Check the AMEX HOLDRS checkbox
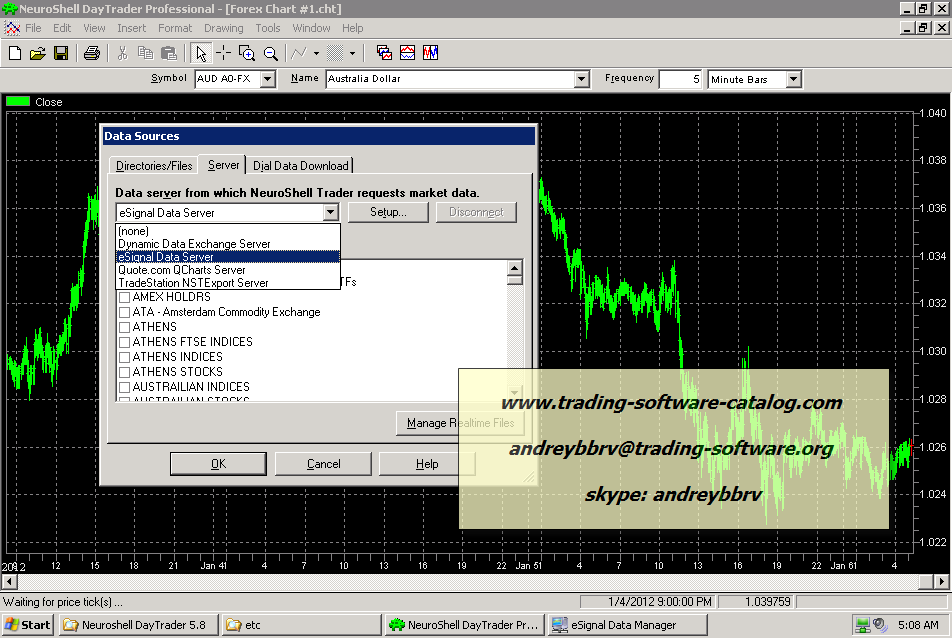Screen dimensions: 952x638 (124, 297)
